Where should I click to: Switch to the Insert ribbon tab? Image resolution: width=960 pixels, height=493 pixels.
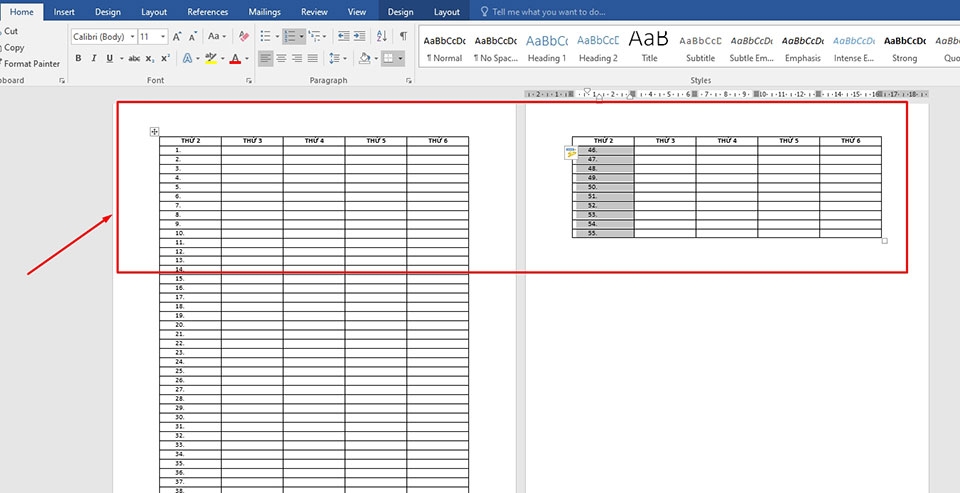64,12
